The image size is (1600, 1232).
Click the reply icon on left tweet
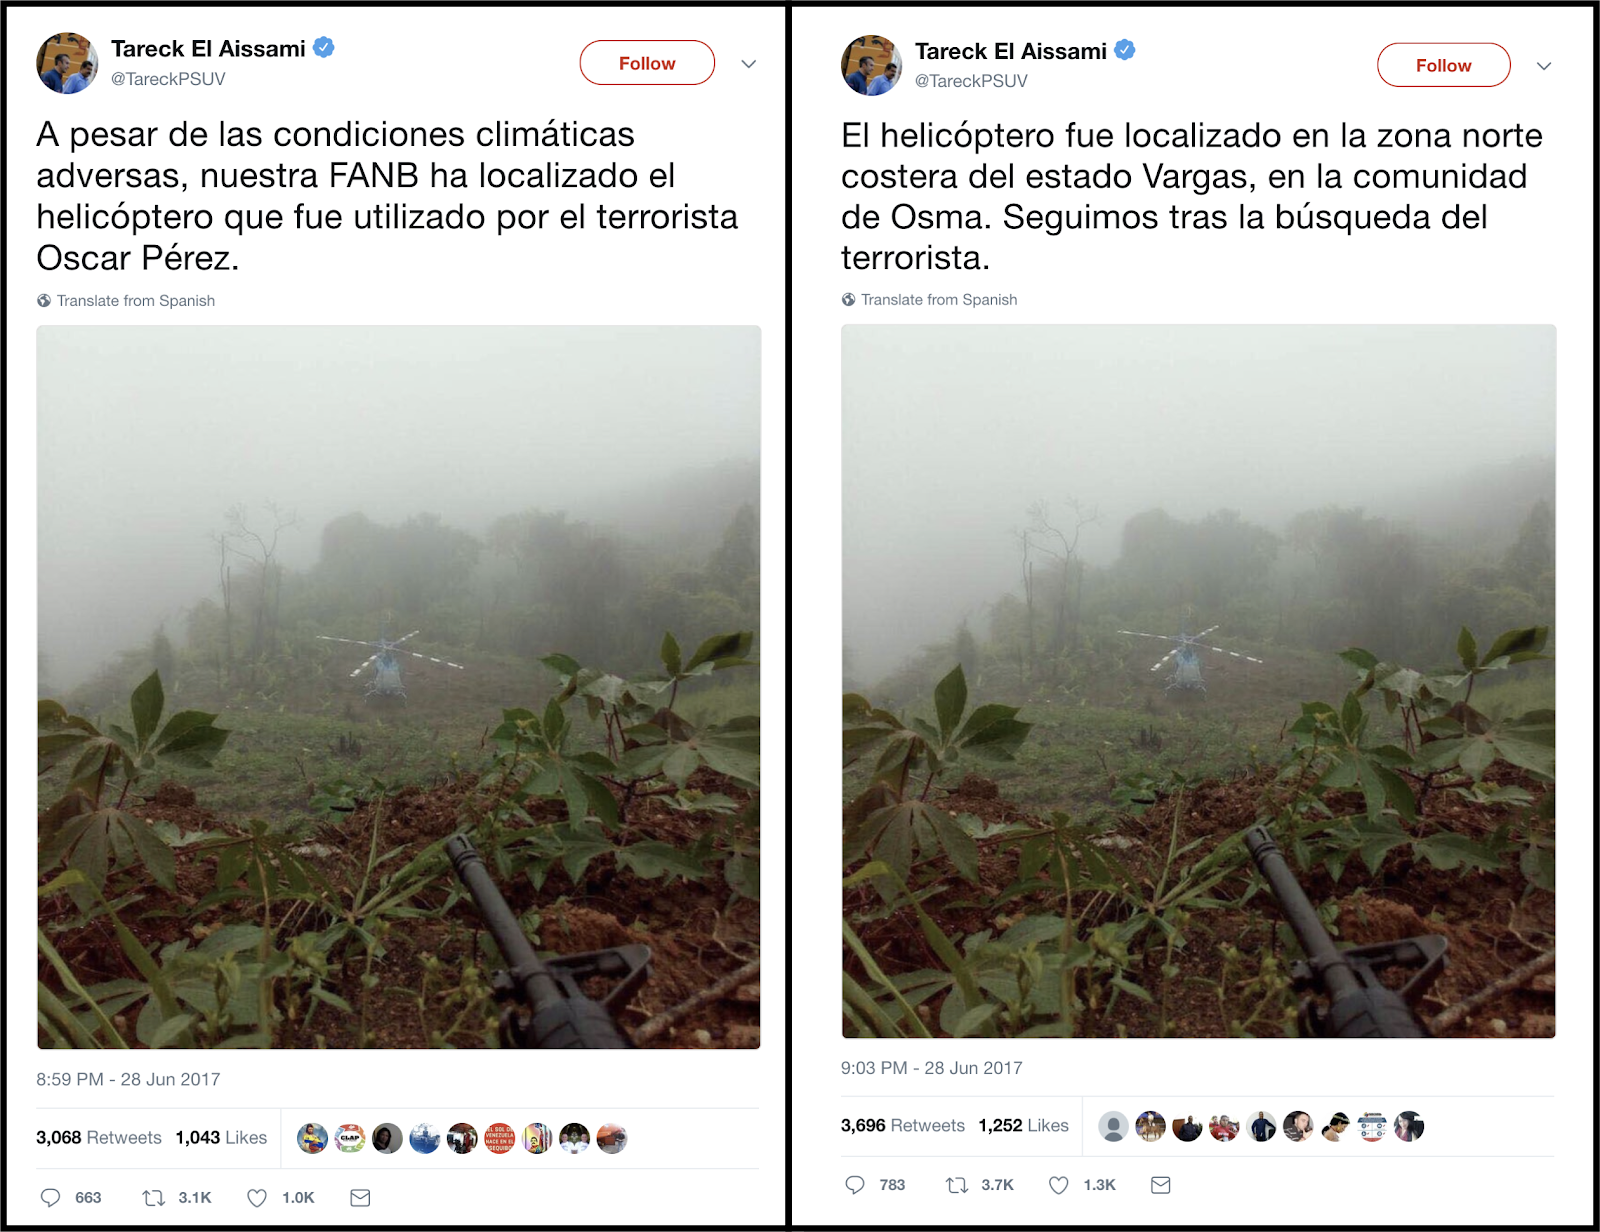(x=50, y=1197)
